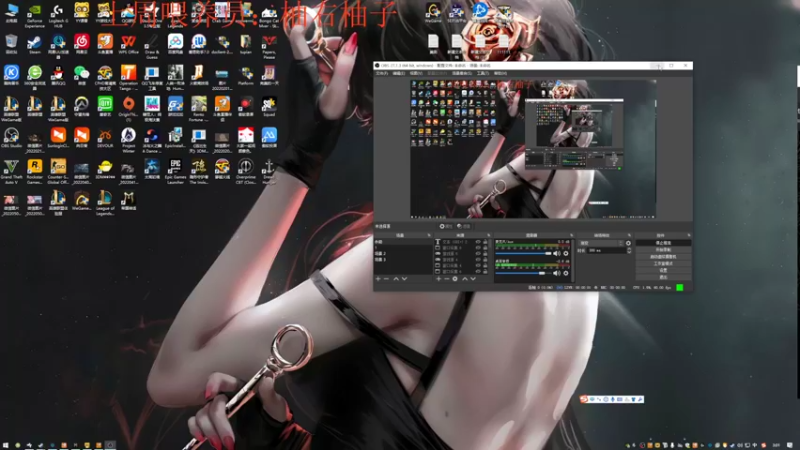This screenshot has height=450, width=800.
Task: Launch Project Winter from desktop
Action: point(129,140)
